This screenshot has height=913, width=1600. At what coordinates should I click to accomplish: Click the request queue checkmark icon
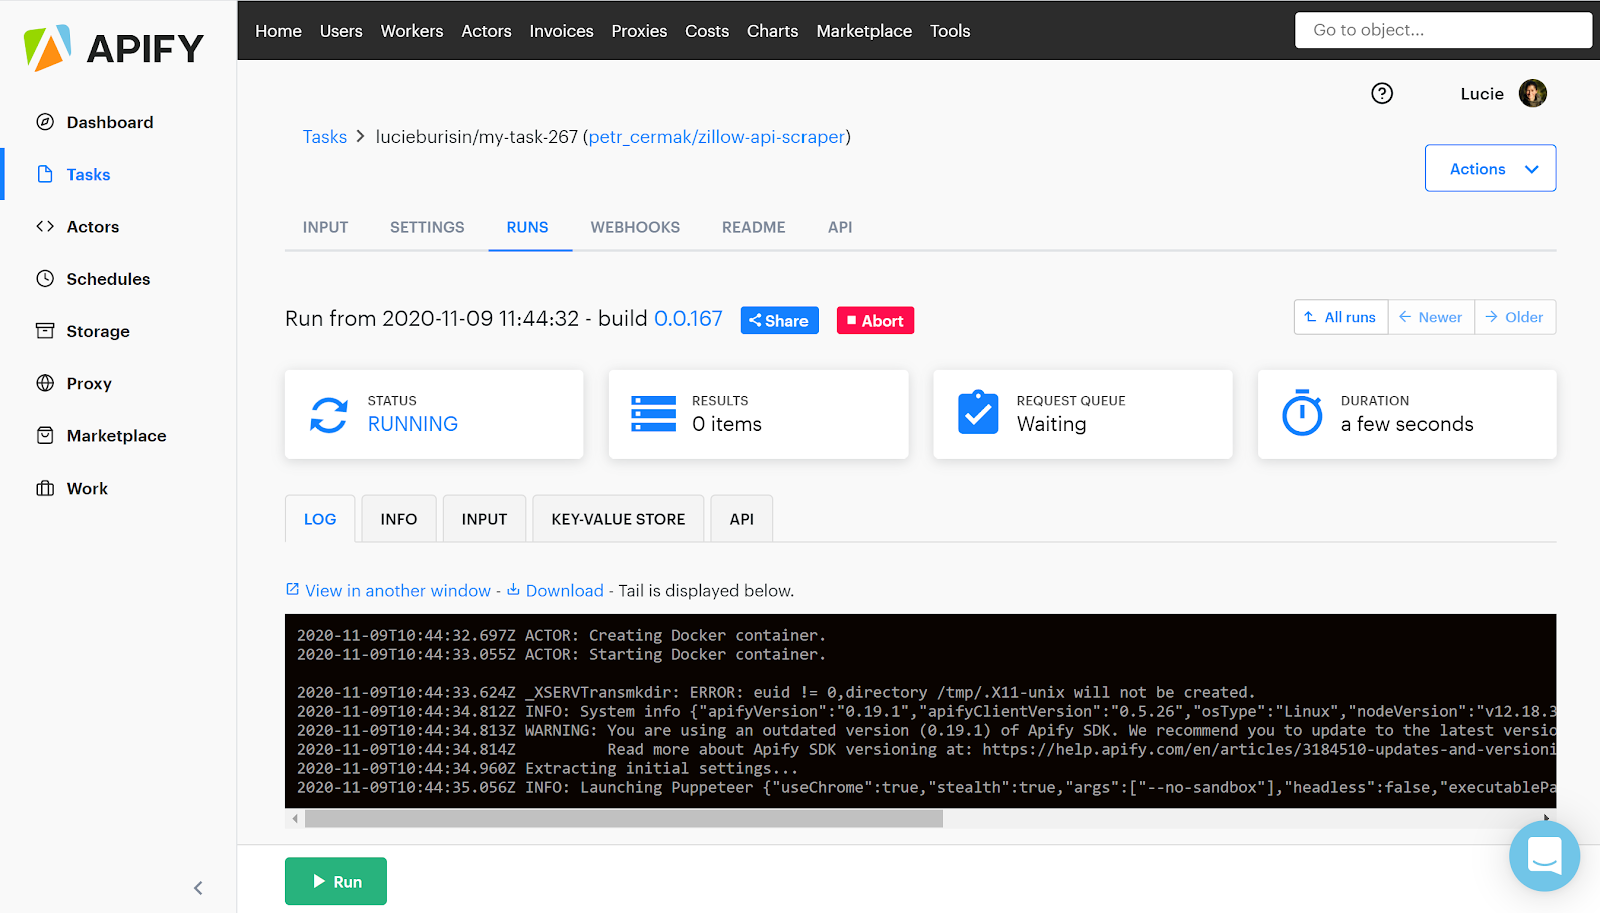click(978, 412)
